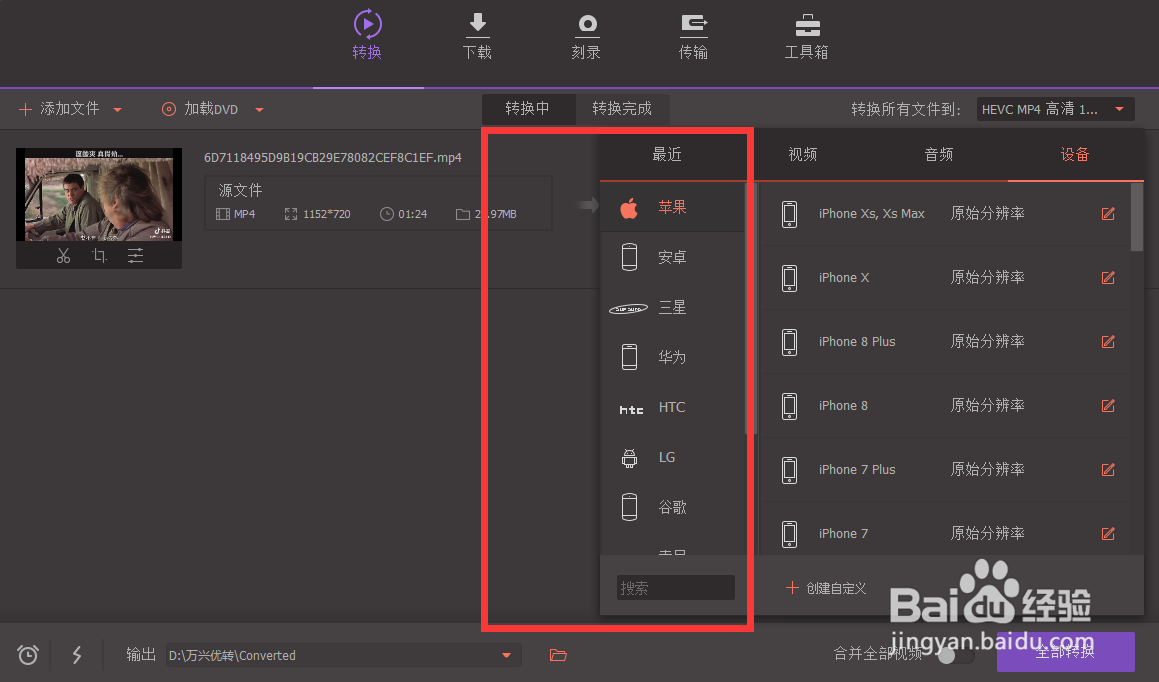Viewport: 1159px width, 682px height.
Task: Open the output folder icon
Action: pos(558,655)
